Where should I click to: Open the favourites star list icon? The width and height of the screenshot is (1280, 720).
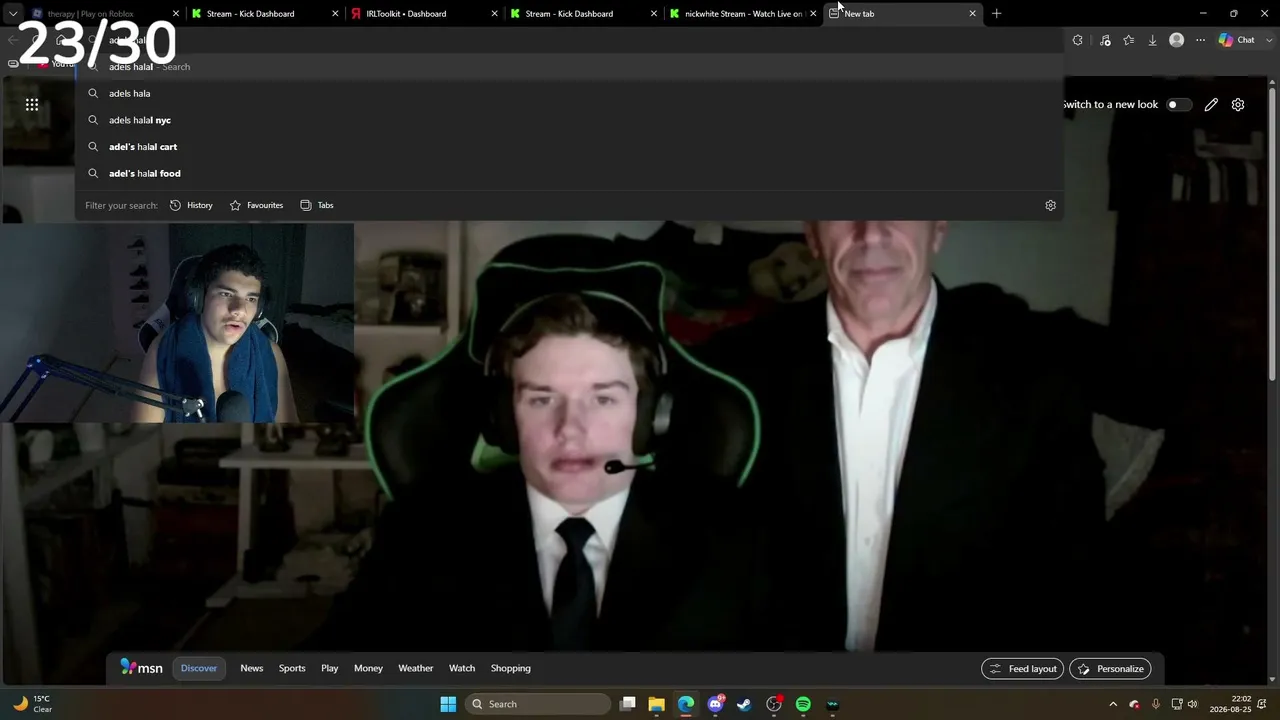pyautogui.click(x=1129, y=40)
